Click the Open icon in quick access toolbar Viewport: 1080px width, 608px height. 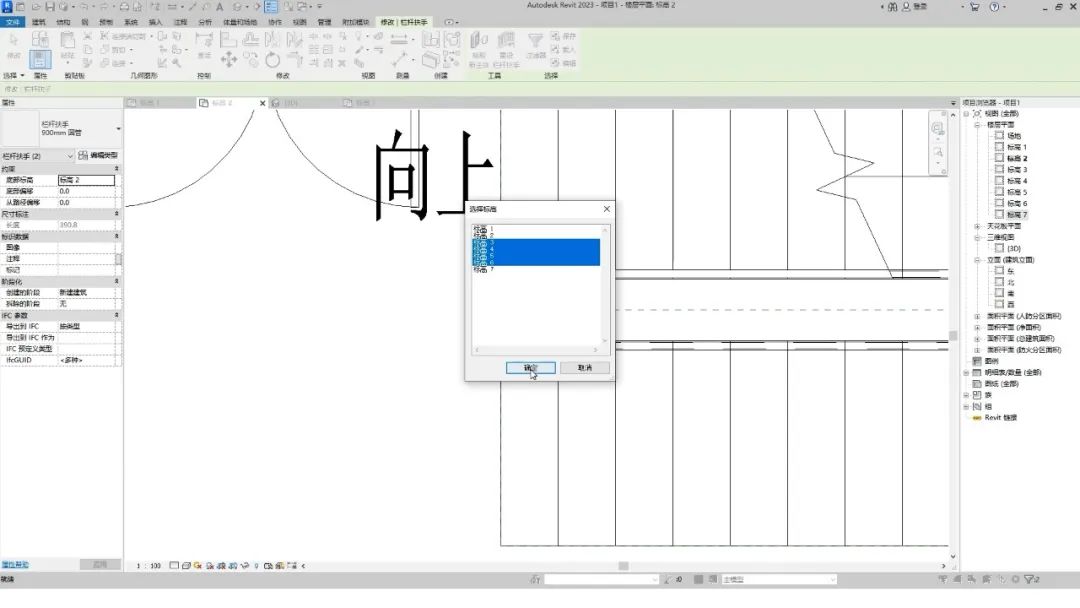(x=34, y=6)
